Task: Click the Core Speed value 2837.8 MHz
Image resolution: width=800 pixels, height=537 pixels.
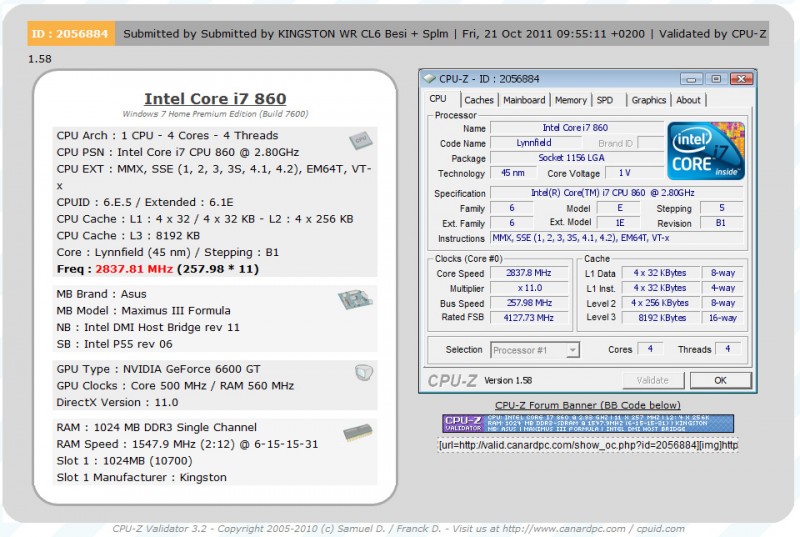Action: (x=529, y=273)
